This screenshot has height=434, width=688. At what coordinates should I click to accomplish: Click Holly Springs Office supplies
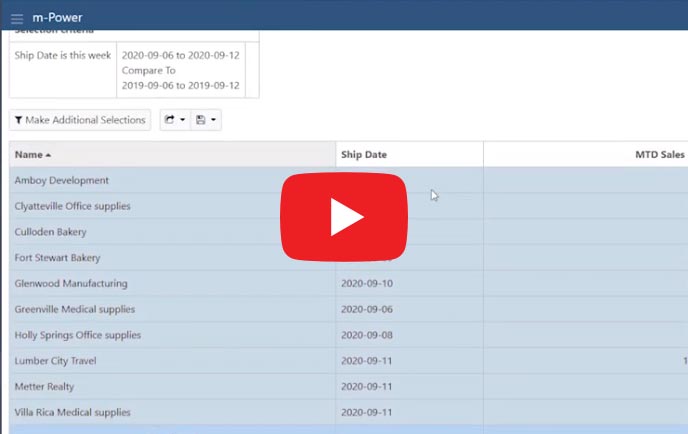[x=77, y=335]
